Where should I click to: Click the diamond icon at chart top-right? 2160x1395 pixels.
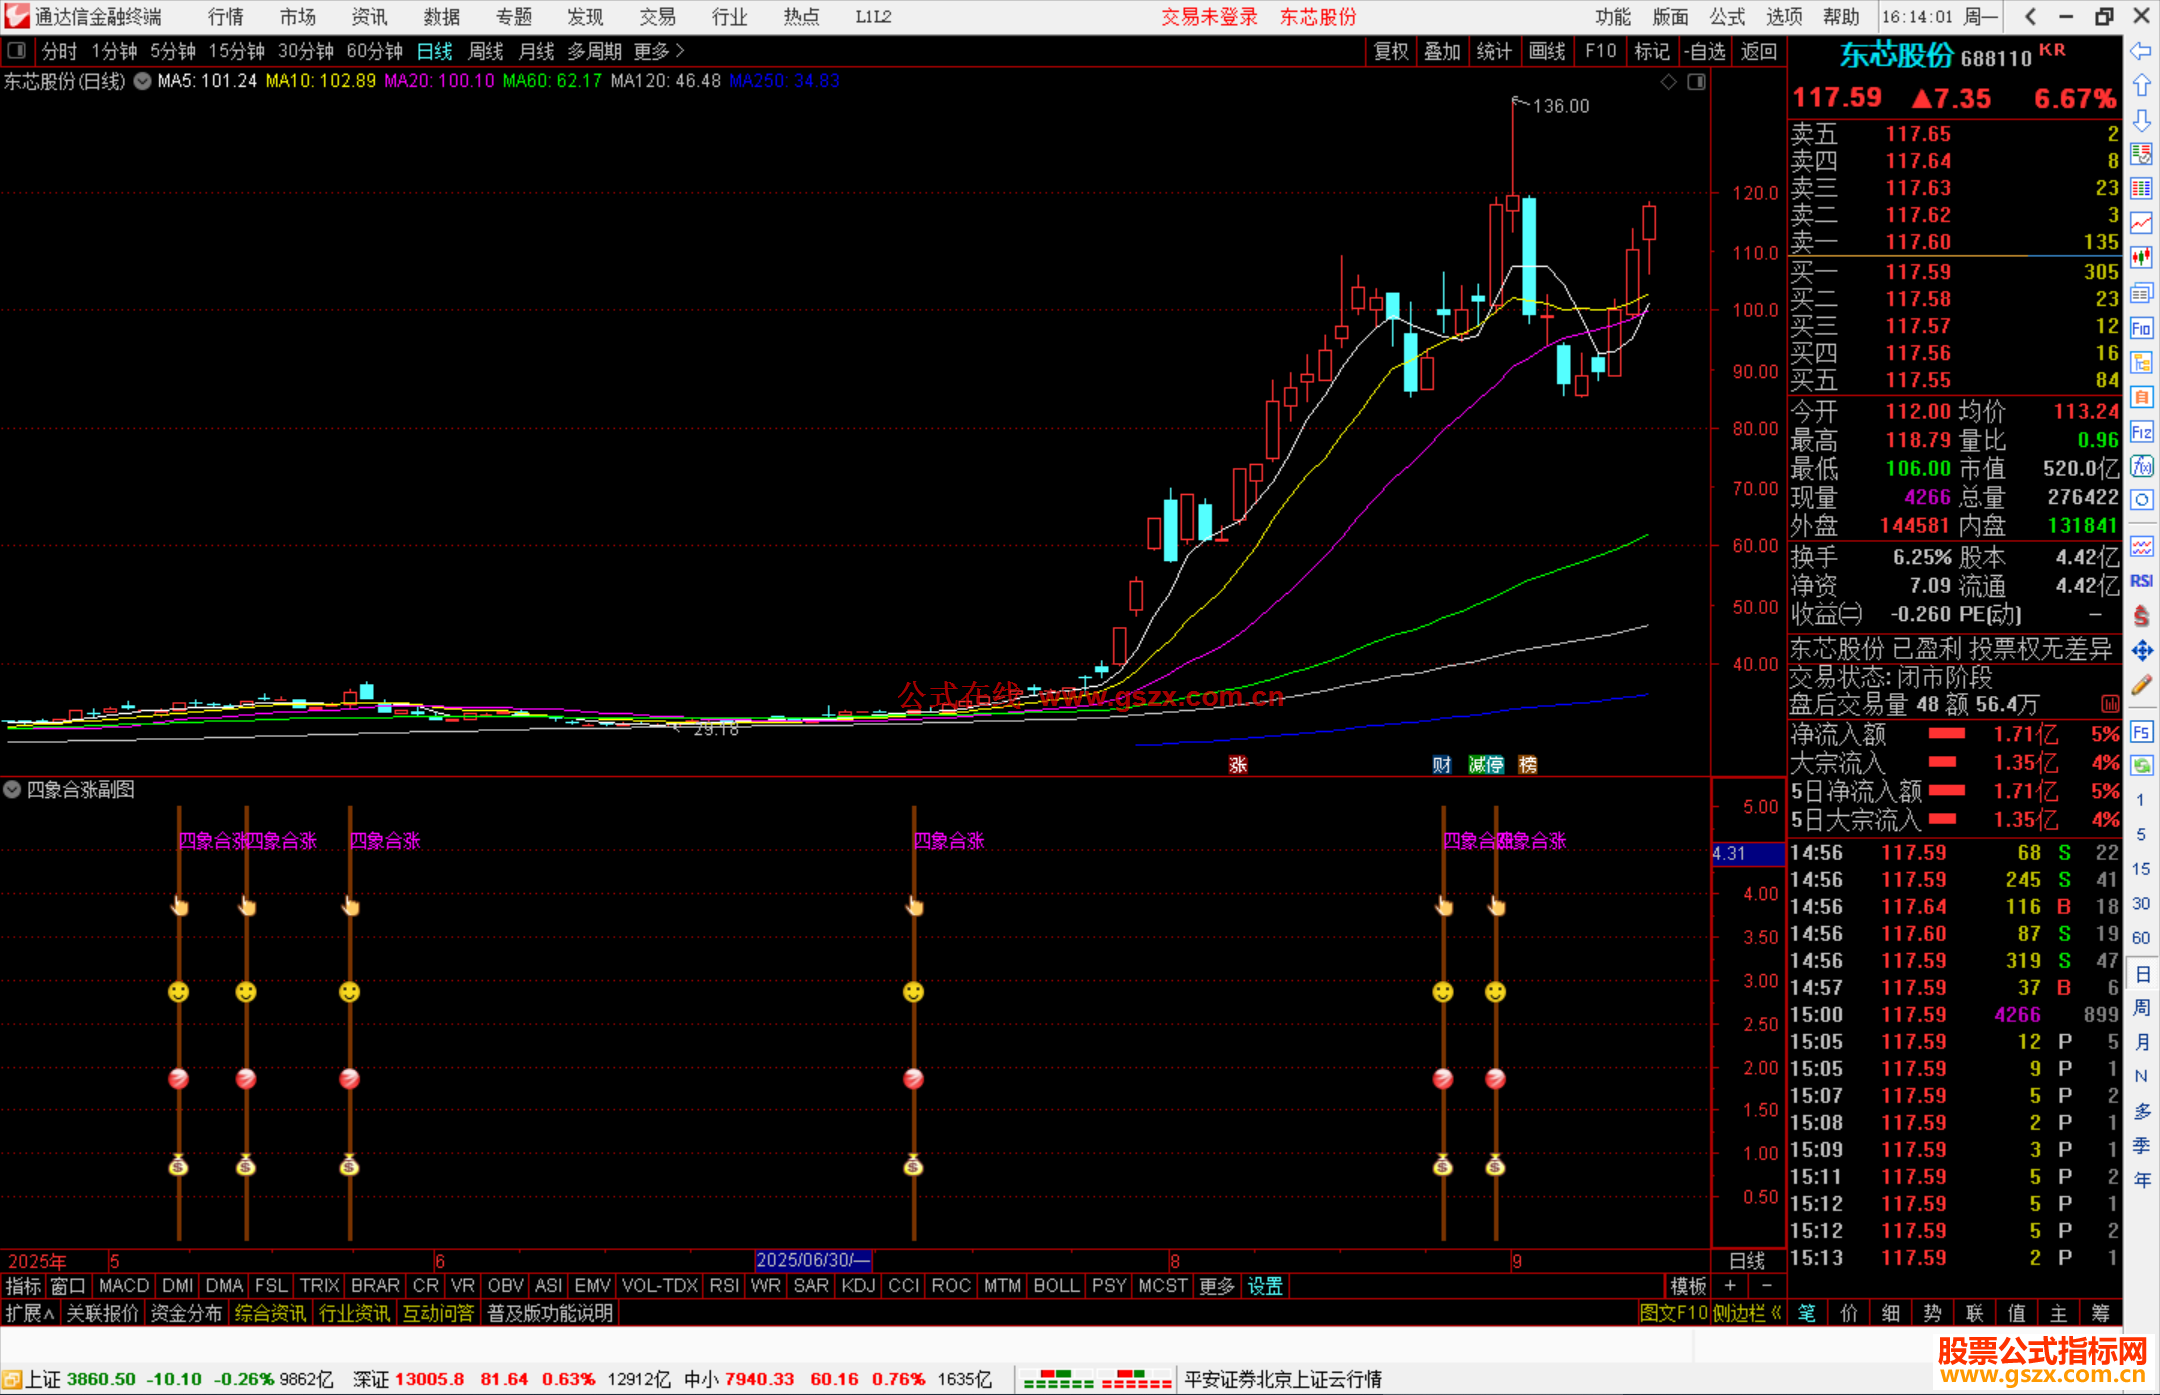point(1669,82)
